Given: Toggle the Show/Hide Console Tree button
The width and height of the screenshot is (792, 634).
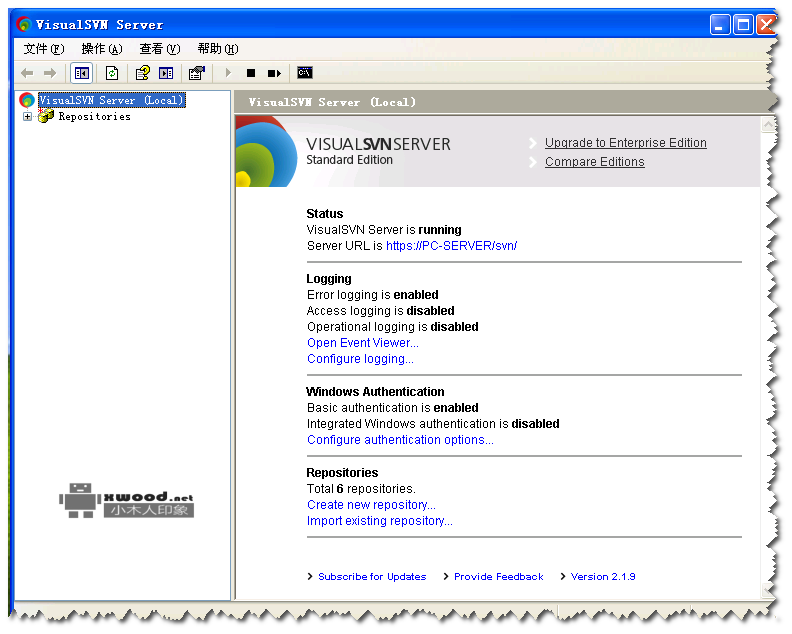Looking at the screenshot, I should [x=81, y=73].
